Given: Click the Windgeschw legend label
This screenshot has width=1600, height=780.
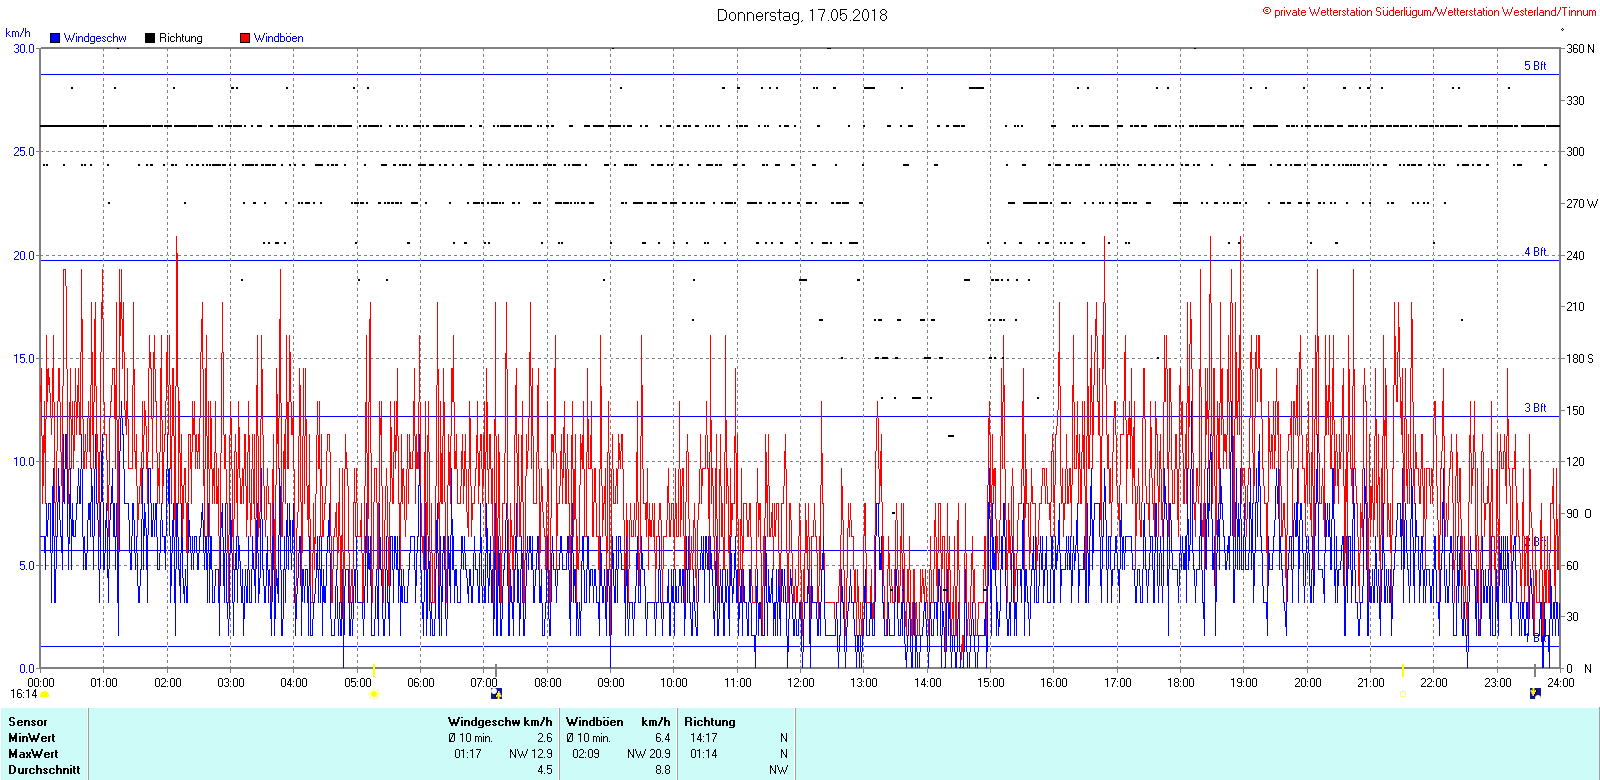Looking at the screenshot, I should point(95,38).
